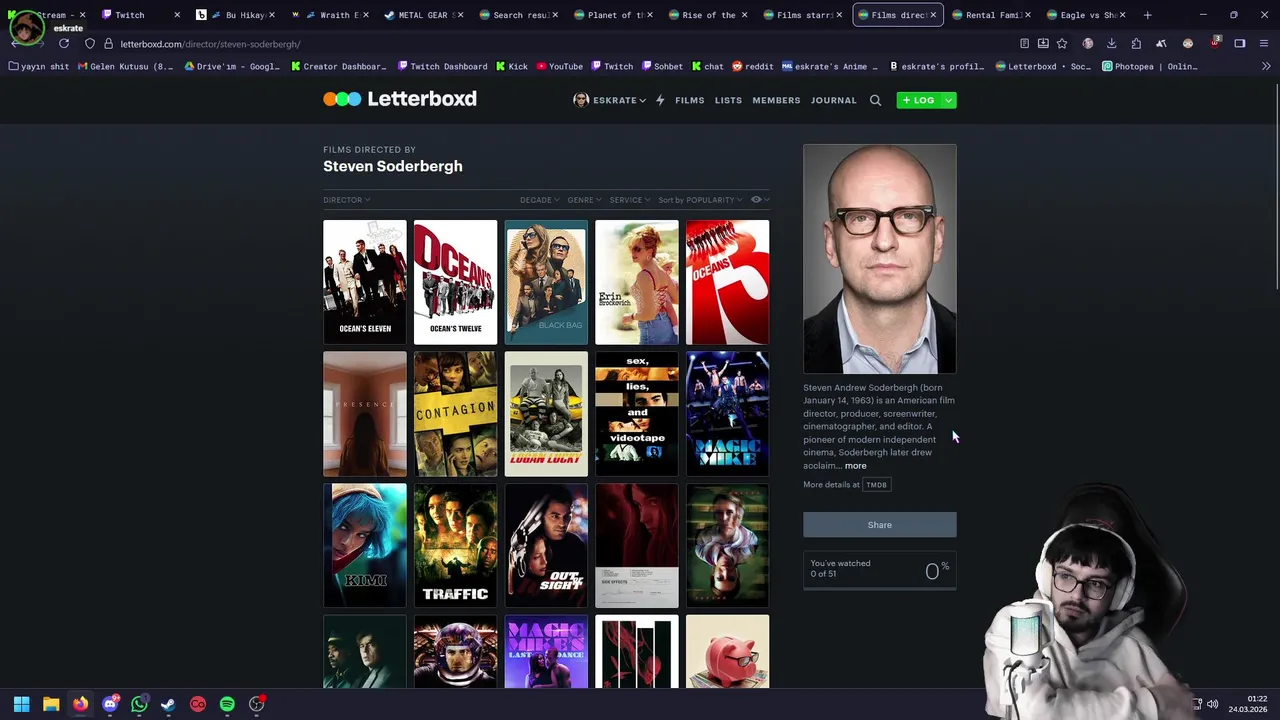Click the You've watched 0% progress panel

[x=879, y=570]
